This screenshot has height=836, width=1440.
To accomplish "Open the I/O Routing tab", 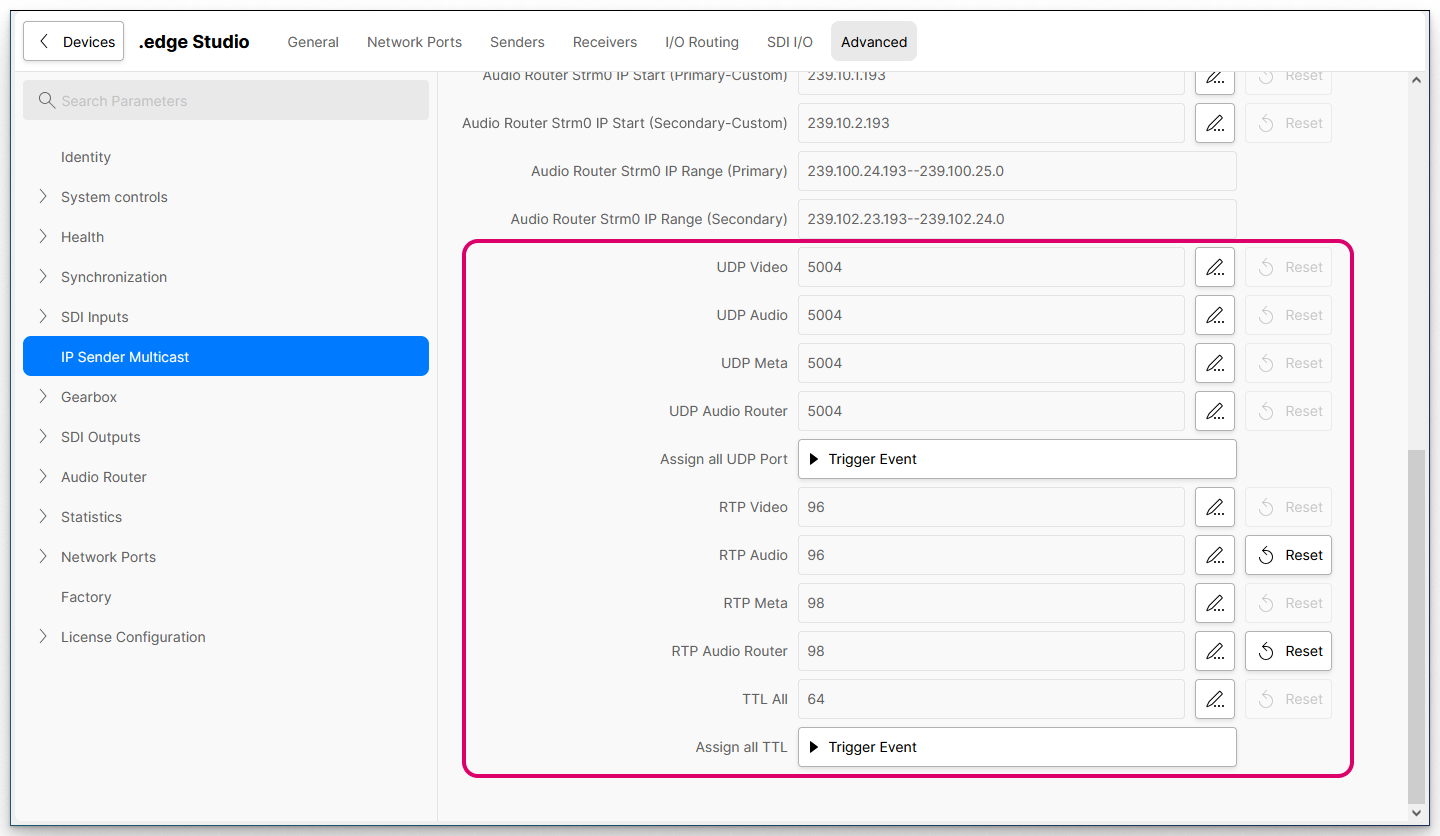I will click(701, 42).
